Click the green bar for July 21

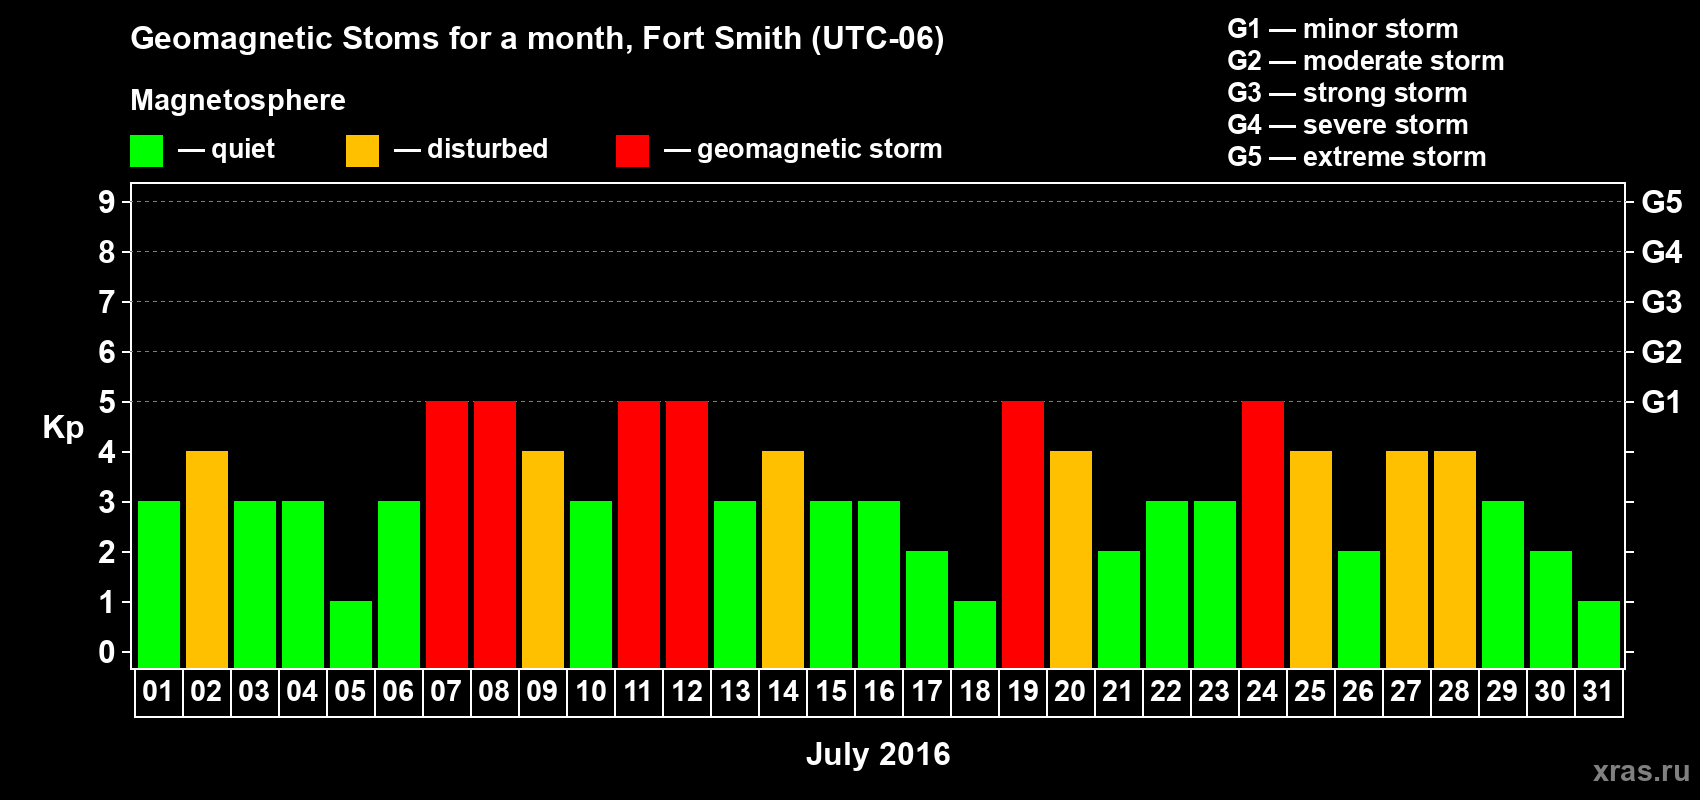pyautogui.click(x=1119, y=610)
